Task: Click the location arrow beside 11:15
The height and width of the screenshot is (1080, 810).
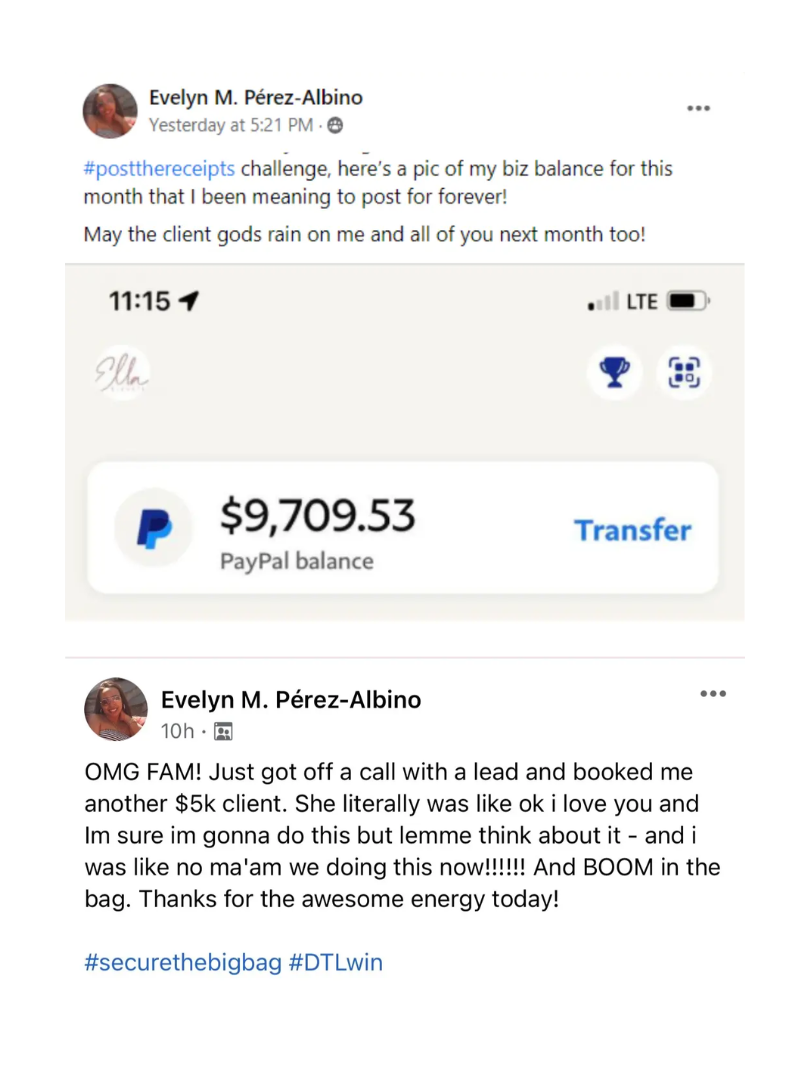Action: (187, 301)
